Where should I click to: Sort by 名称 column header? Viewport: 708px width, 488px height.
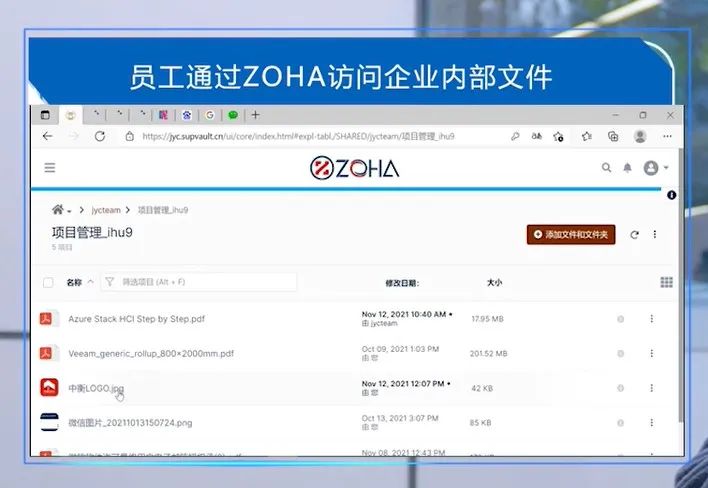click(74, 283)
